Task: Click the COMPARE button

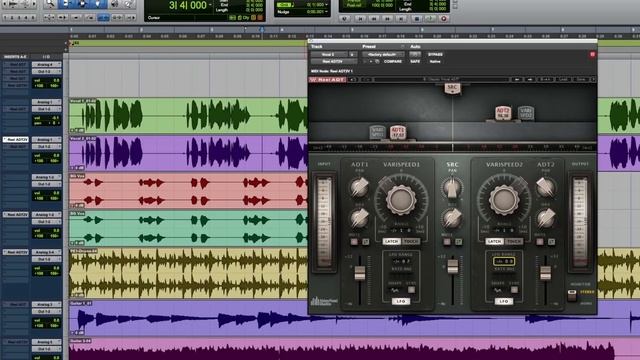Action: pos(393,61)
